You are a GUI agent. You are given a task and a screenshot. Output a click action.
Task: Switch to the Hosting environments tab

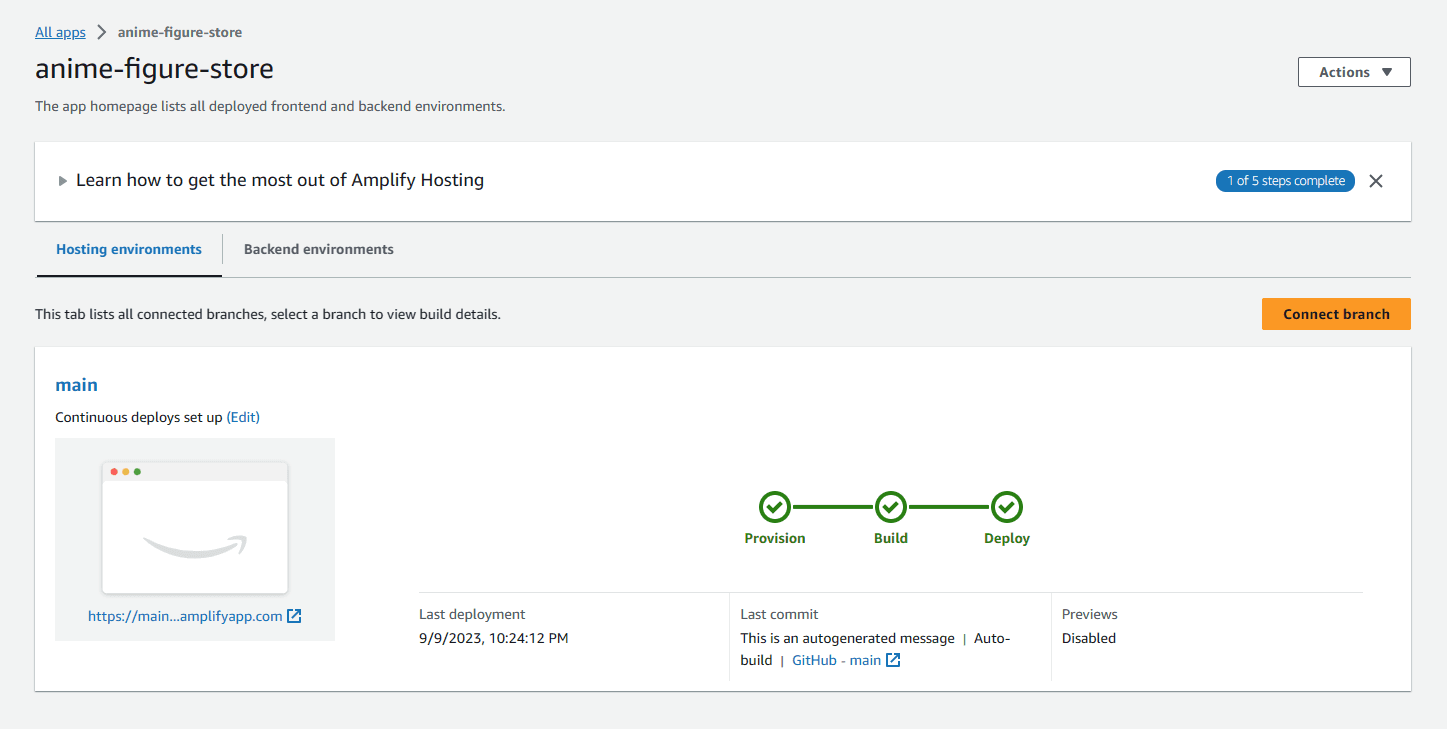tap(129, 250)
